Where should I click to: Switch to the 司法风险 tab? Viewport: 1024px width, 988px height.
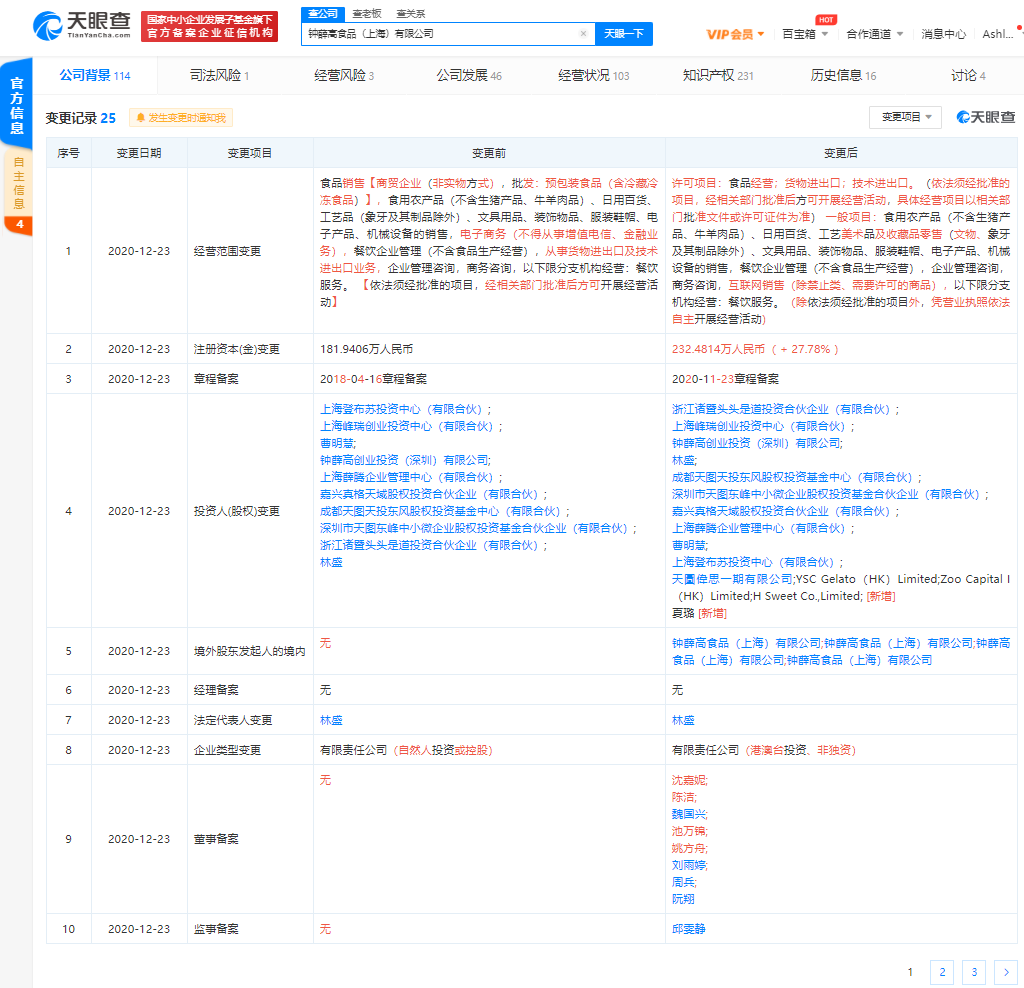click(219, 76)
